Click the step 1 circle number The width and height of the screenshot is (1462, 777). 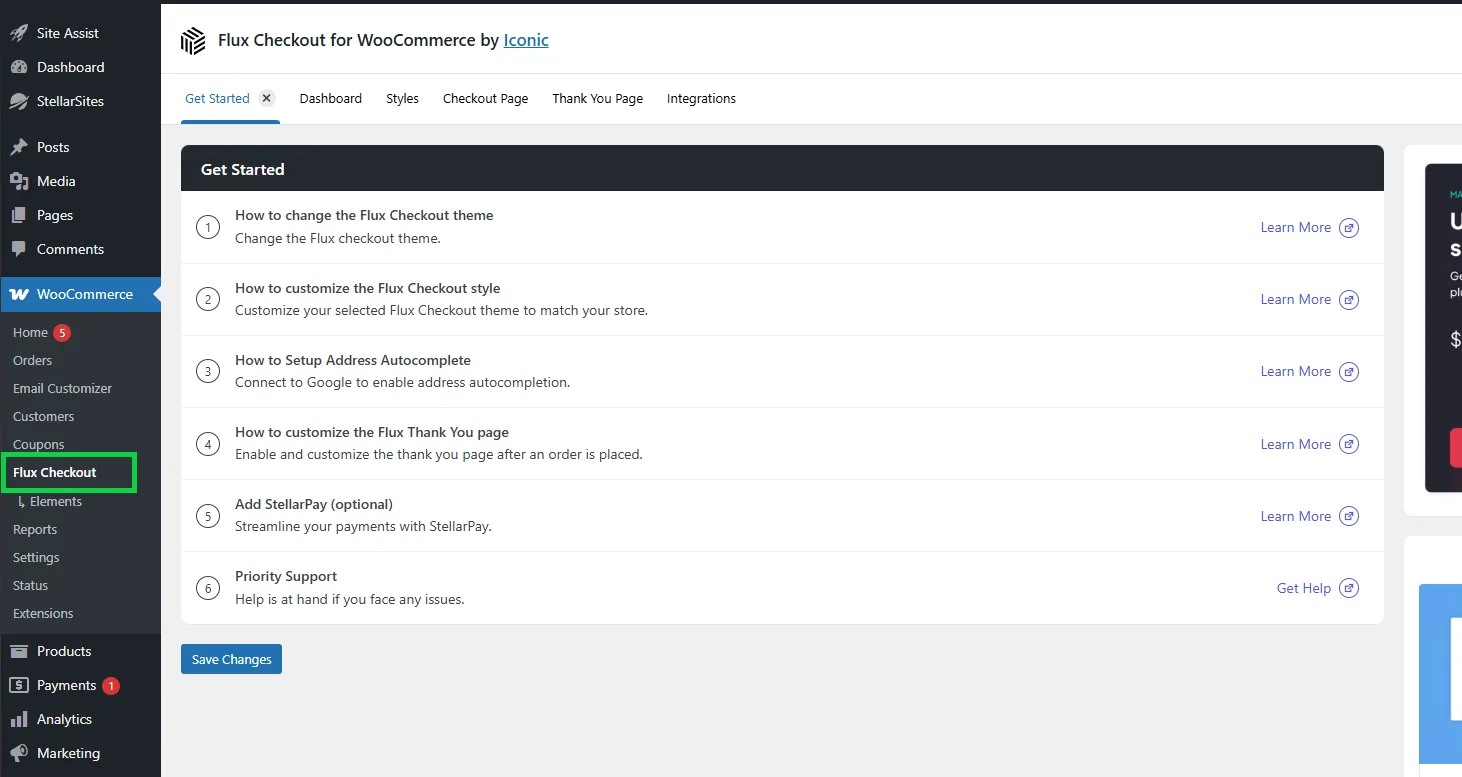click(208, 227)
